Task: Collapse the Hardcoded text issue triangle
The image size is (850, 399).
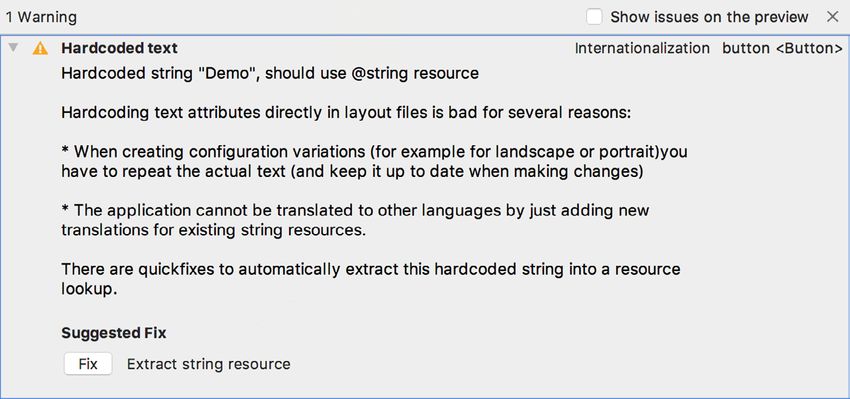Action: 14,48
